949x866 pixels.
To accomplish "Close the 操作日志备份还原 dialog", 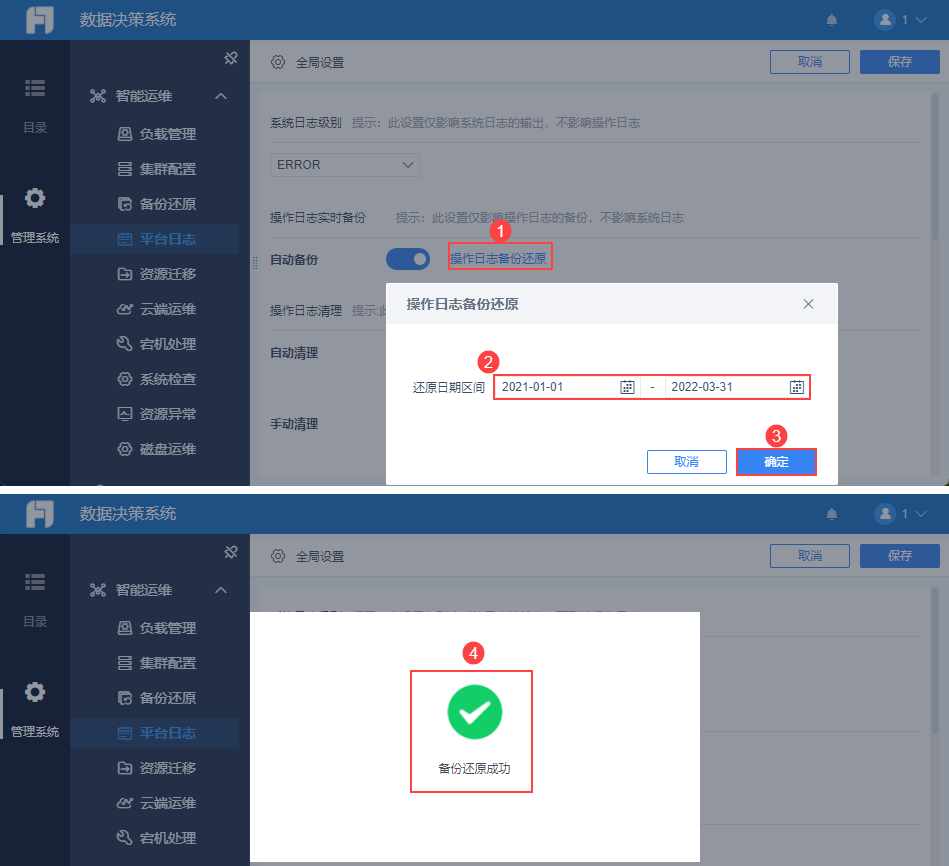I will pyautogui.click(x=808, y=304).
